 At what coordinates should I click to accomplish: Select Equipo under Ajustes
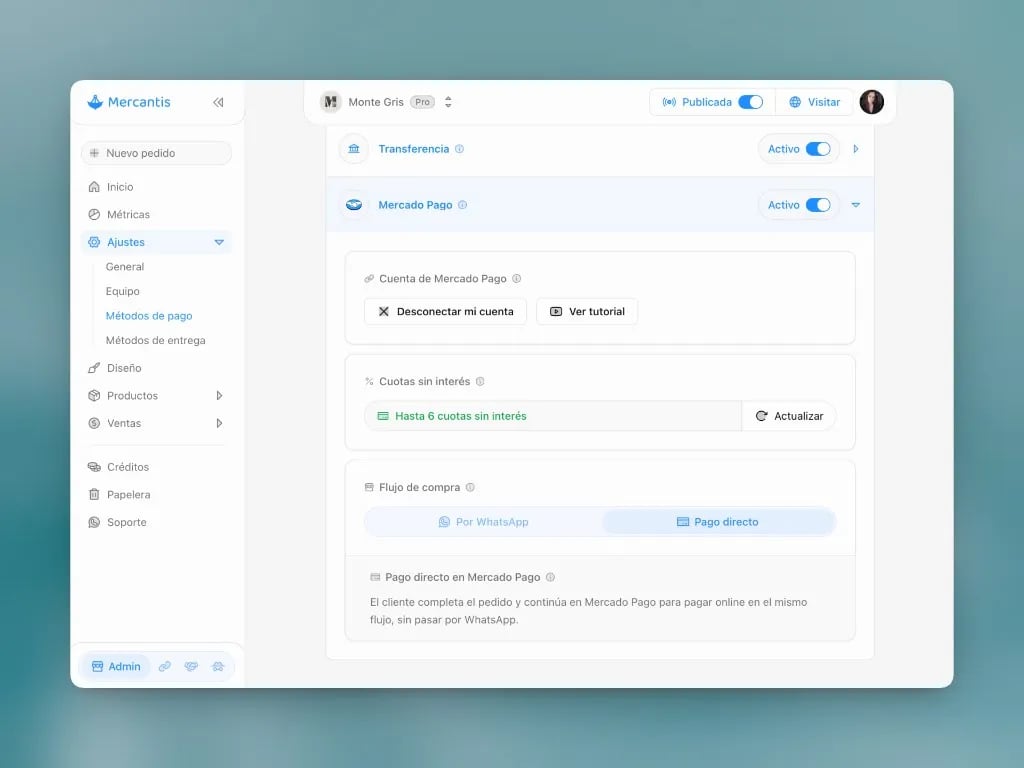(x=123, y=291)
